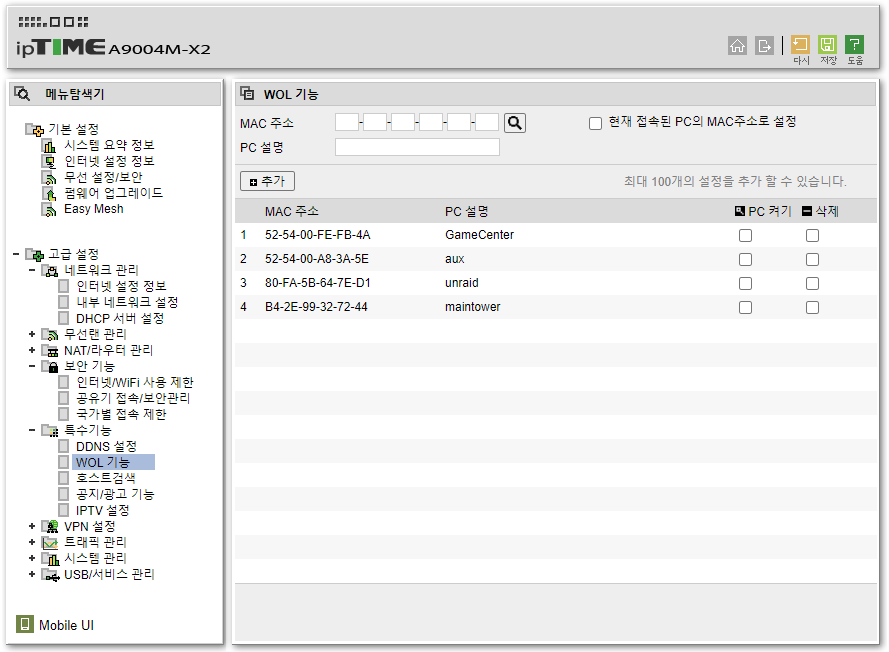Click the green 저장 save icon

pyautogui.click(x=828, y=44)
